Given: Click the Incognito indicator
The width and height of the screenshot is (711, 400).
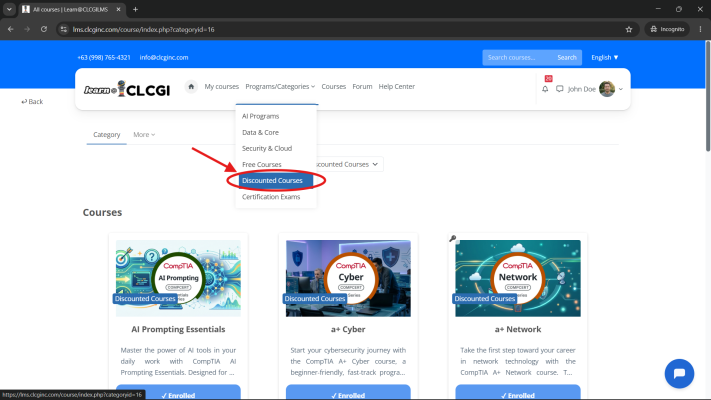Looking at the screenshot, I should tap(667, 29).
